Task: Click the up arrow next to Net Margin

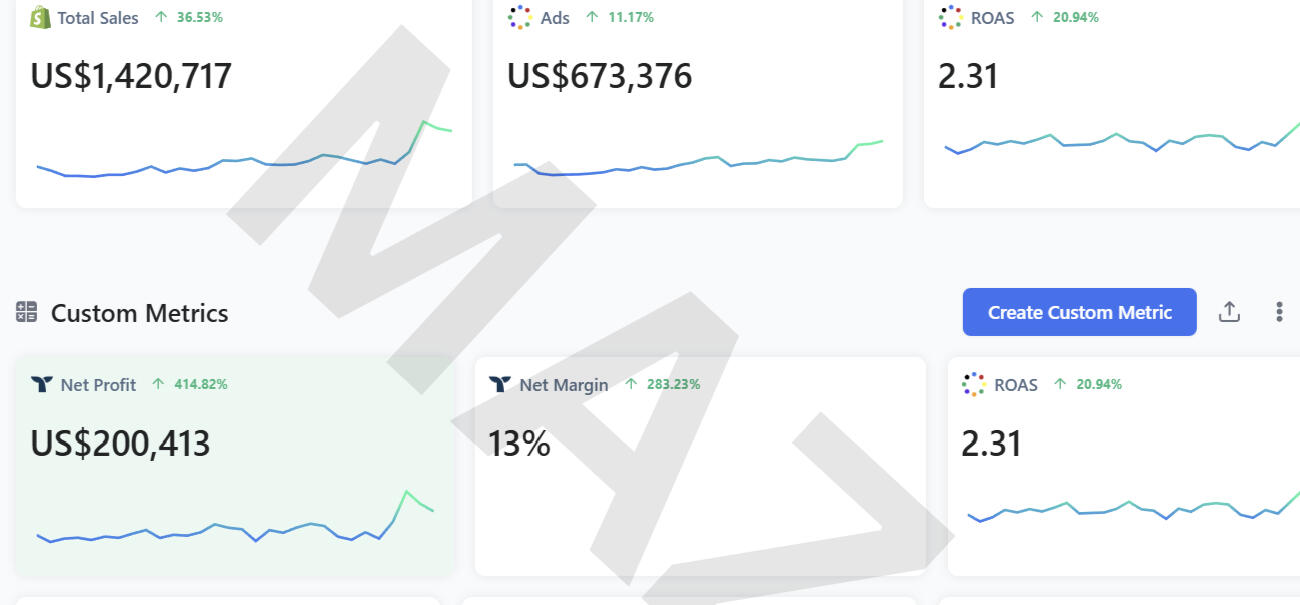Action: point(631,384)
